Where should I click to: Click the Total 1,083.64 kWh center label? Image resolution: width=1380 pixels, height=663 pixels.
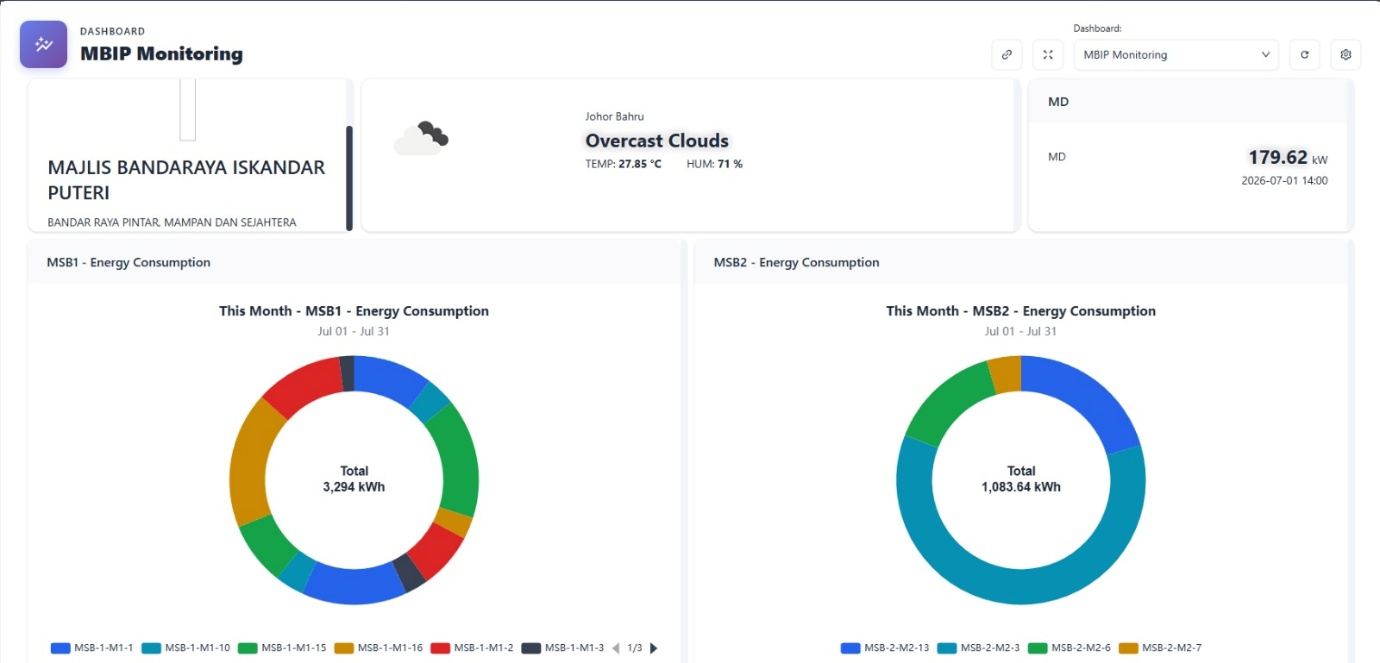click(1021, 479)
